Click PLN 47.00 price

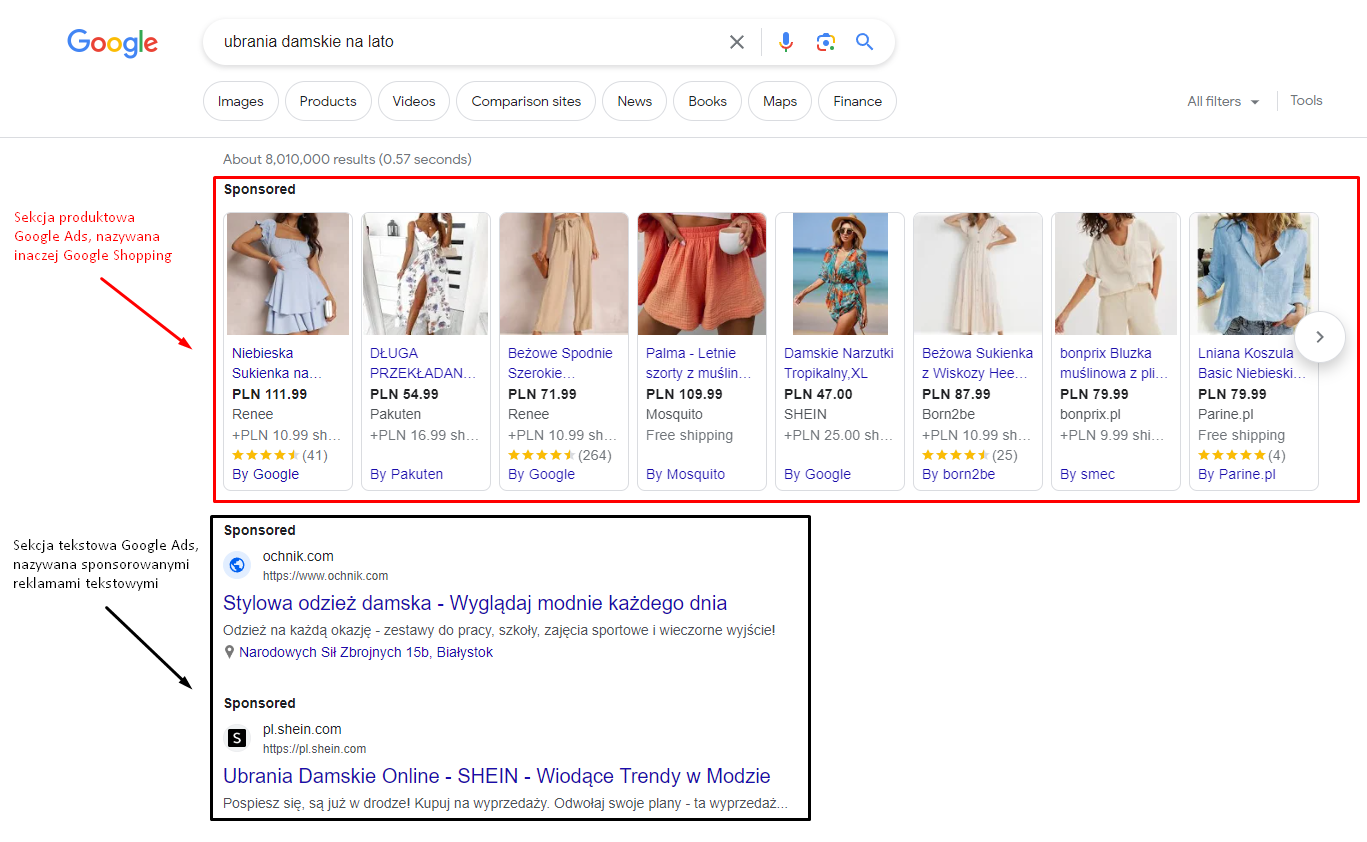[818, 394]
